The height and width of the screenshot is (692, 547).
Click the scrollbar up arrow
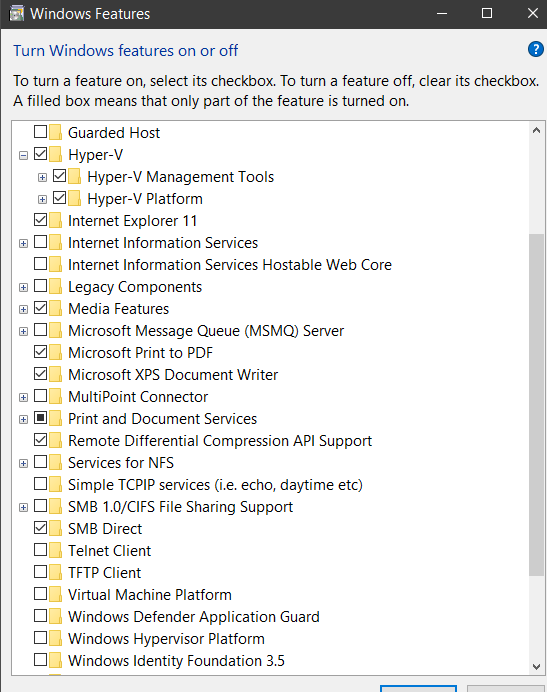[x=536, y=130]
